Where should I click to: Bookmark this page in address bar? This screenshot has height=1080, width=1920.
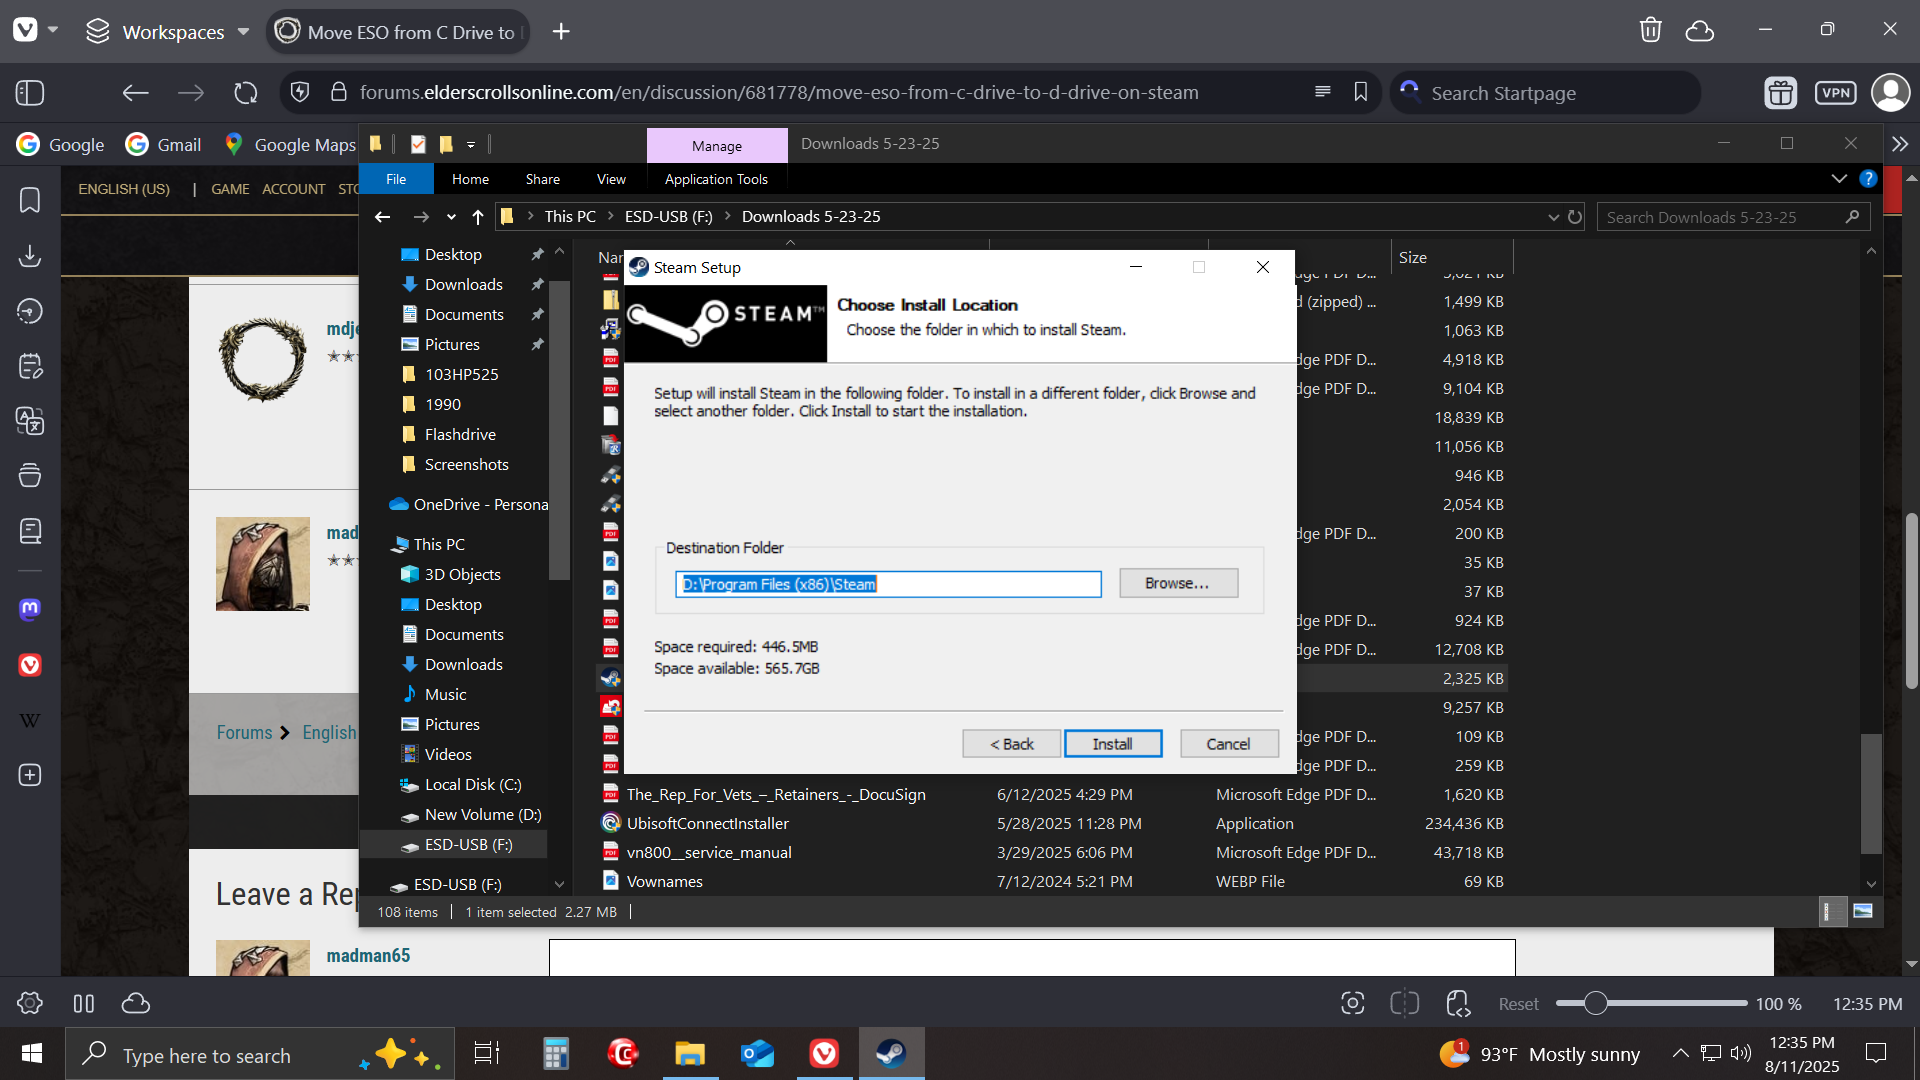[1361, 92]
